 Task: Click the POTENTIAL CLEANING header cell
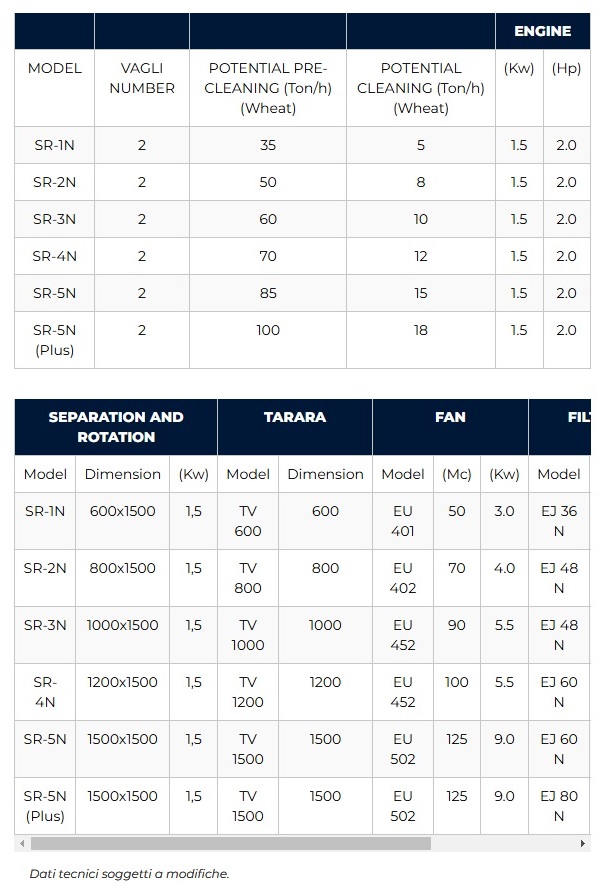point(421,88)
